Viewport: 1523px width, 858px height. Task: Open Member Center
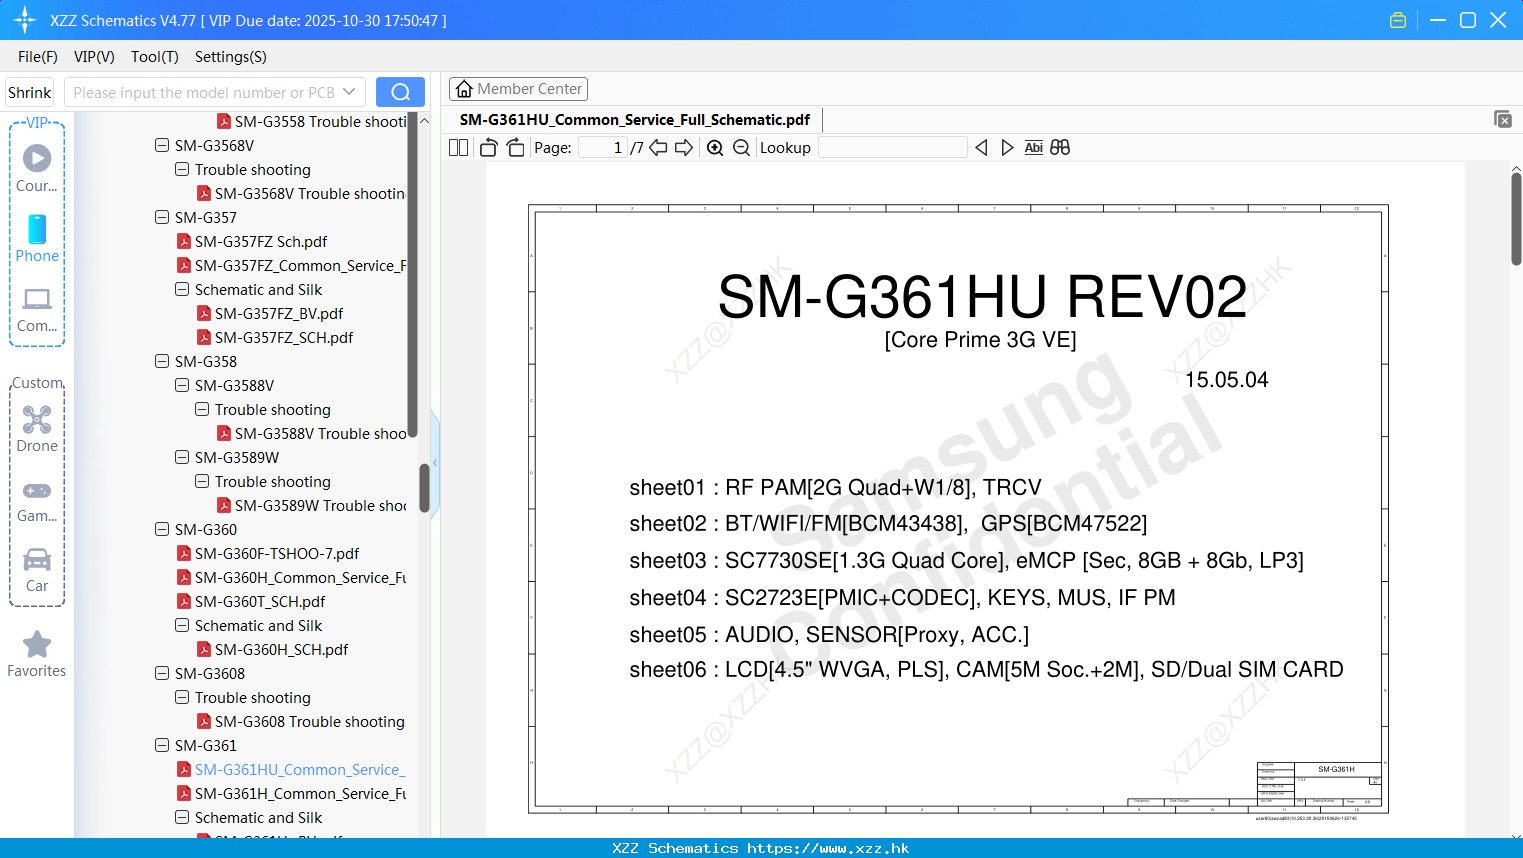tap(518, 89)
